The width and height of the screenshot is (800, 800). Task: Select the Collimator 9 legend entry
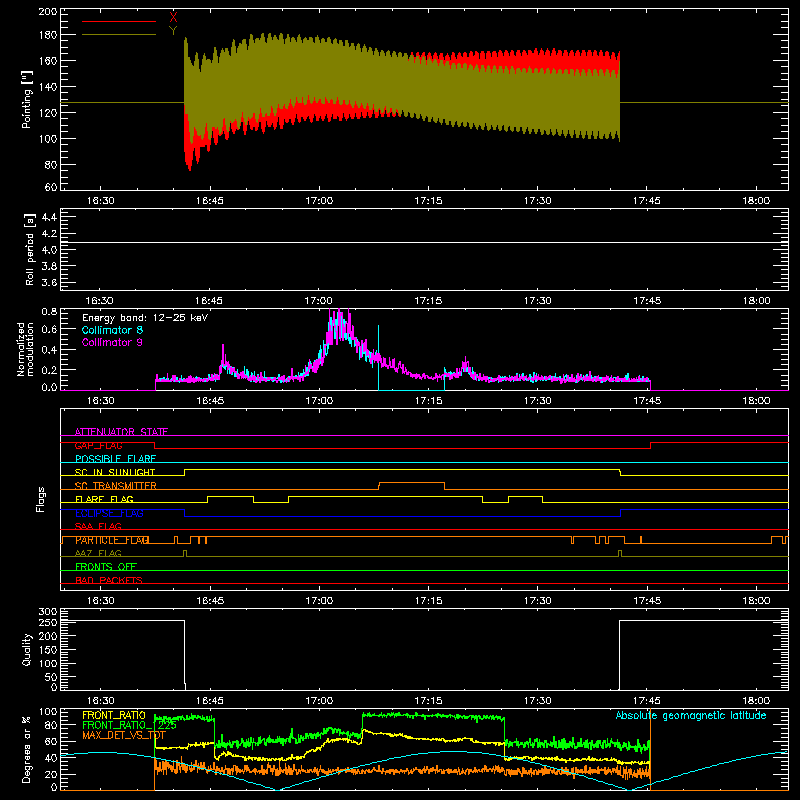click(x=112, y=342)
